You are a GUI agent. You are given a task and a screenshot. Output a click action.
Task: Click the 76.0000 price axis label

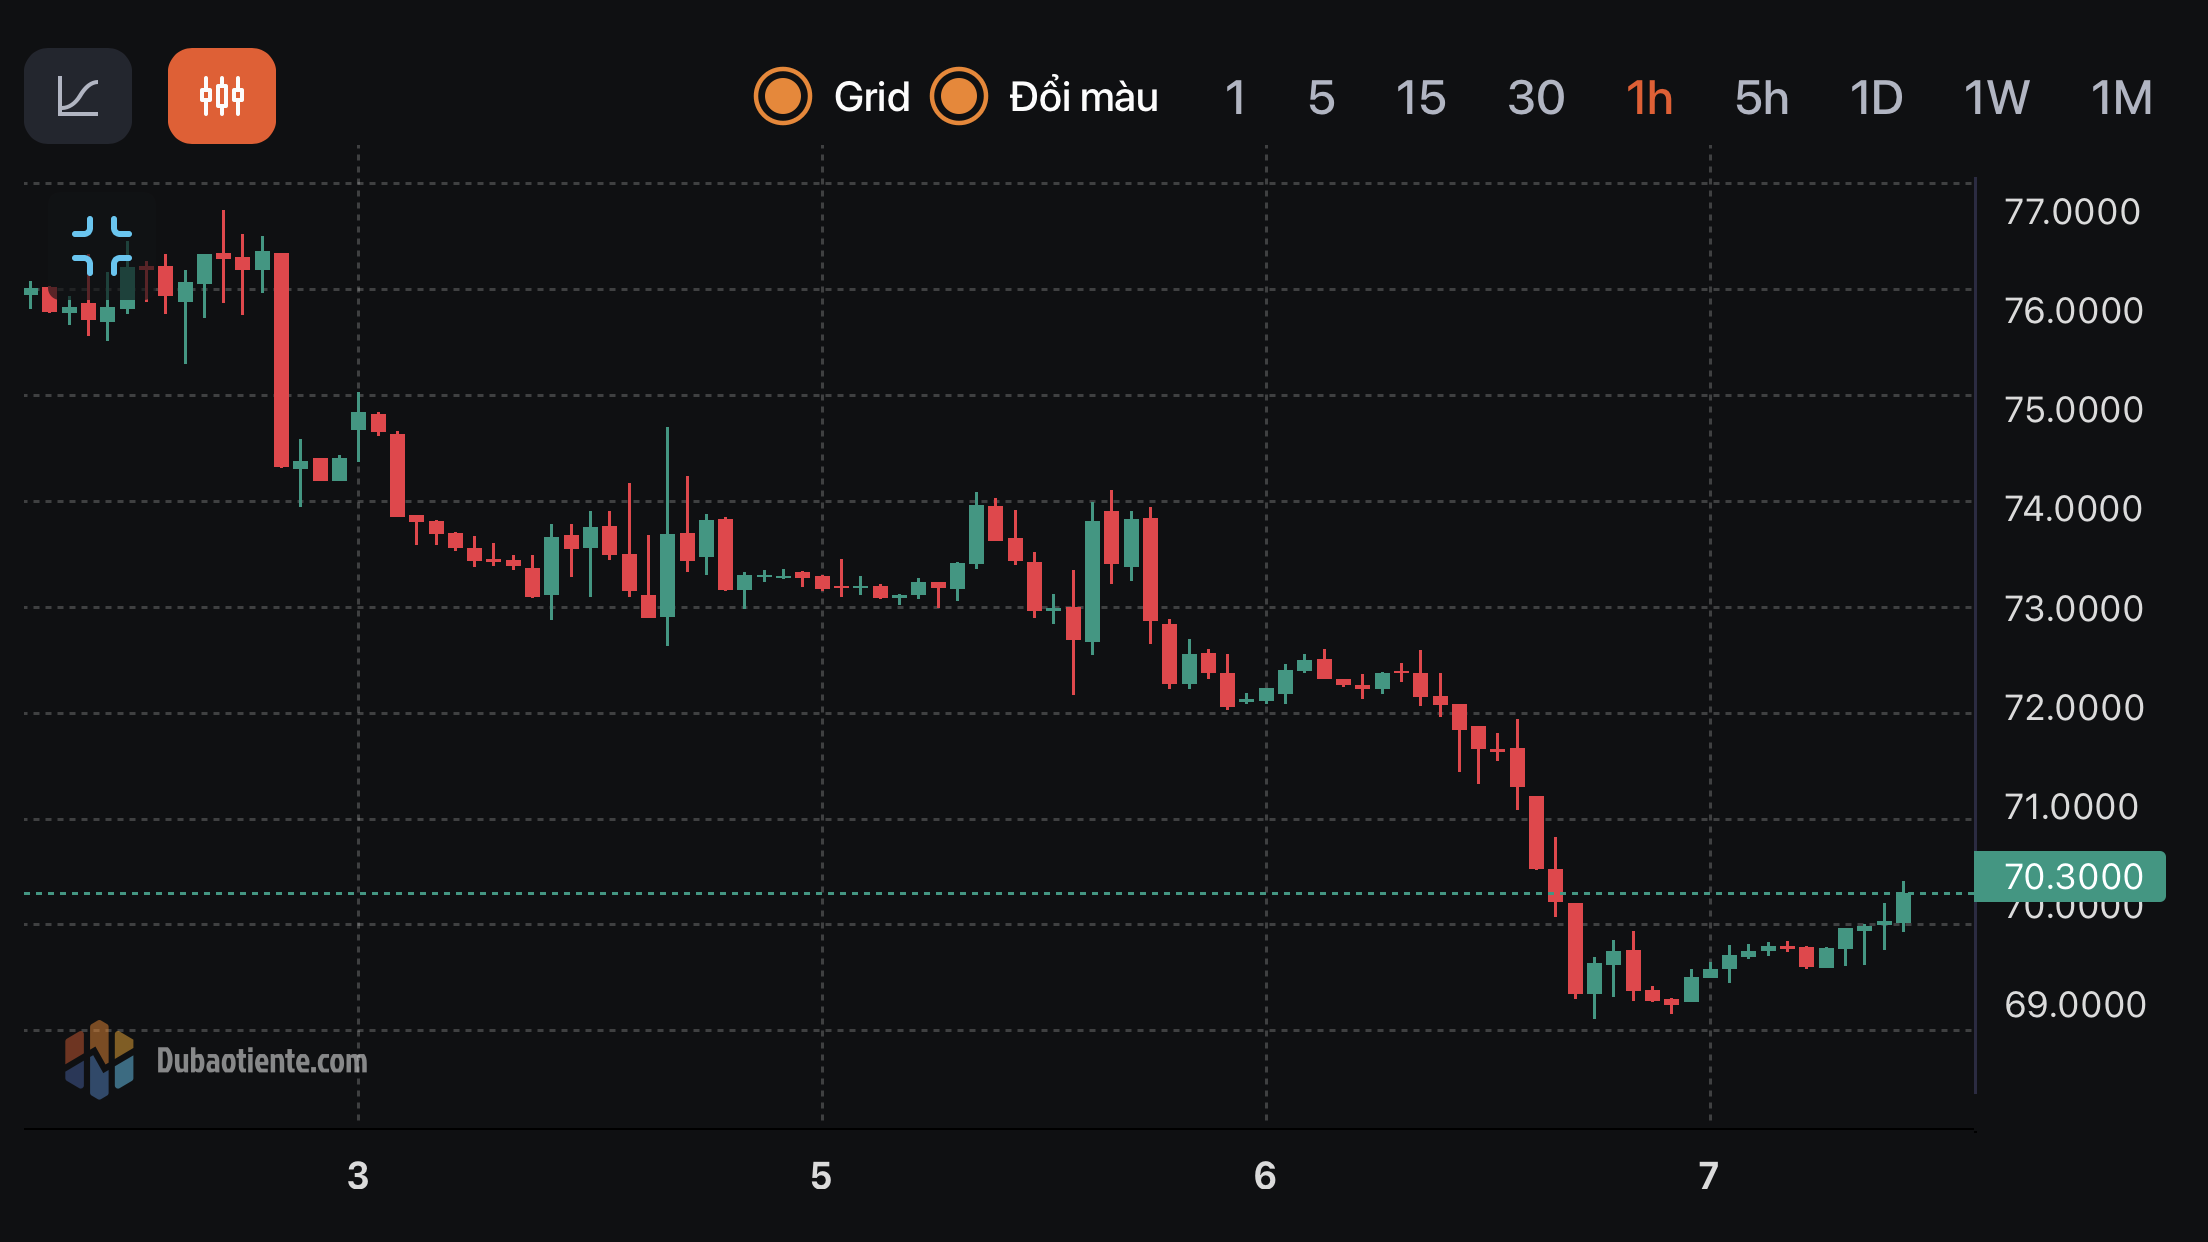[2074, 310]
